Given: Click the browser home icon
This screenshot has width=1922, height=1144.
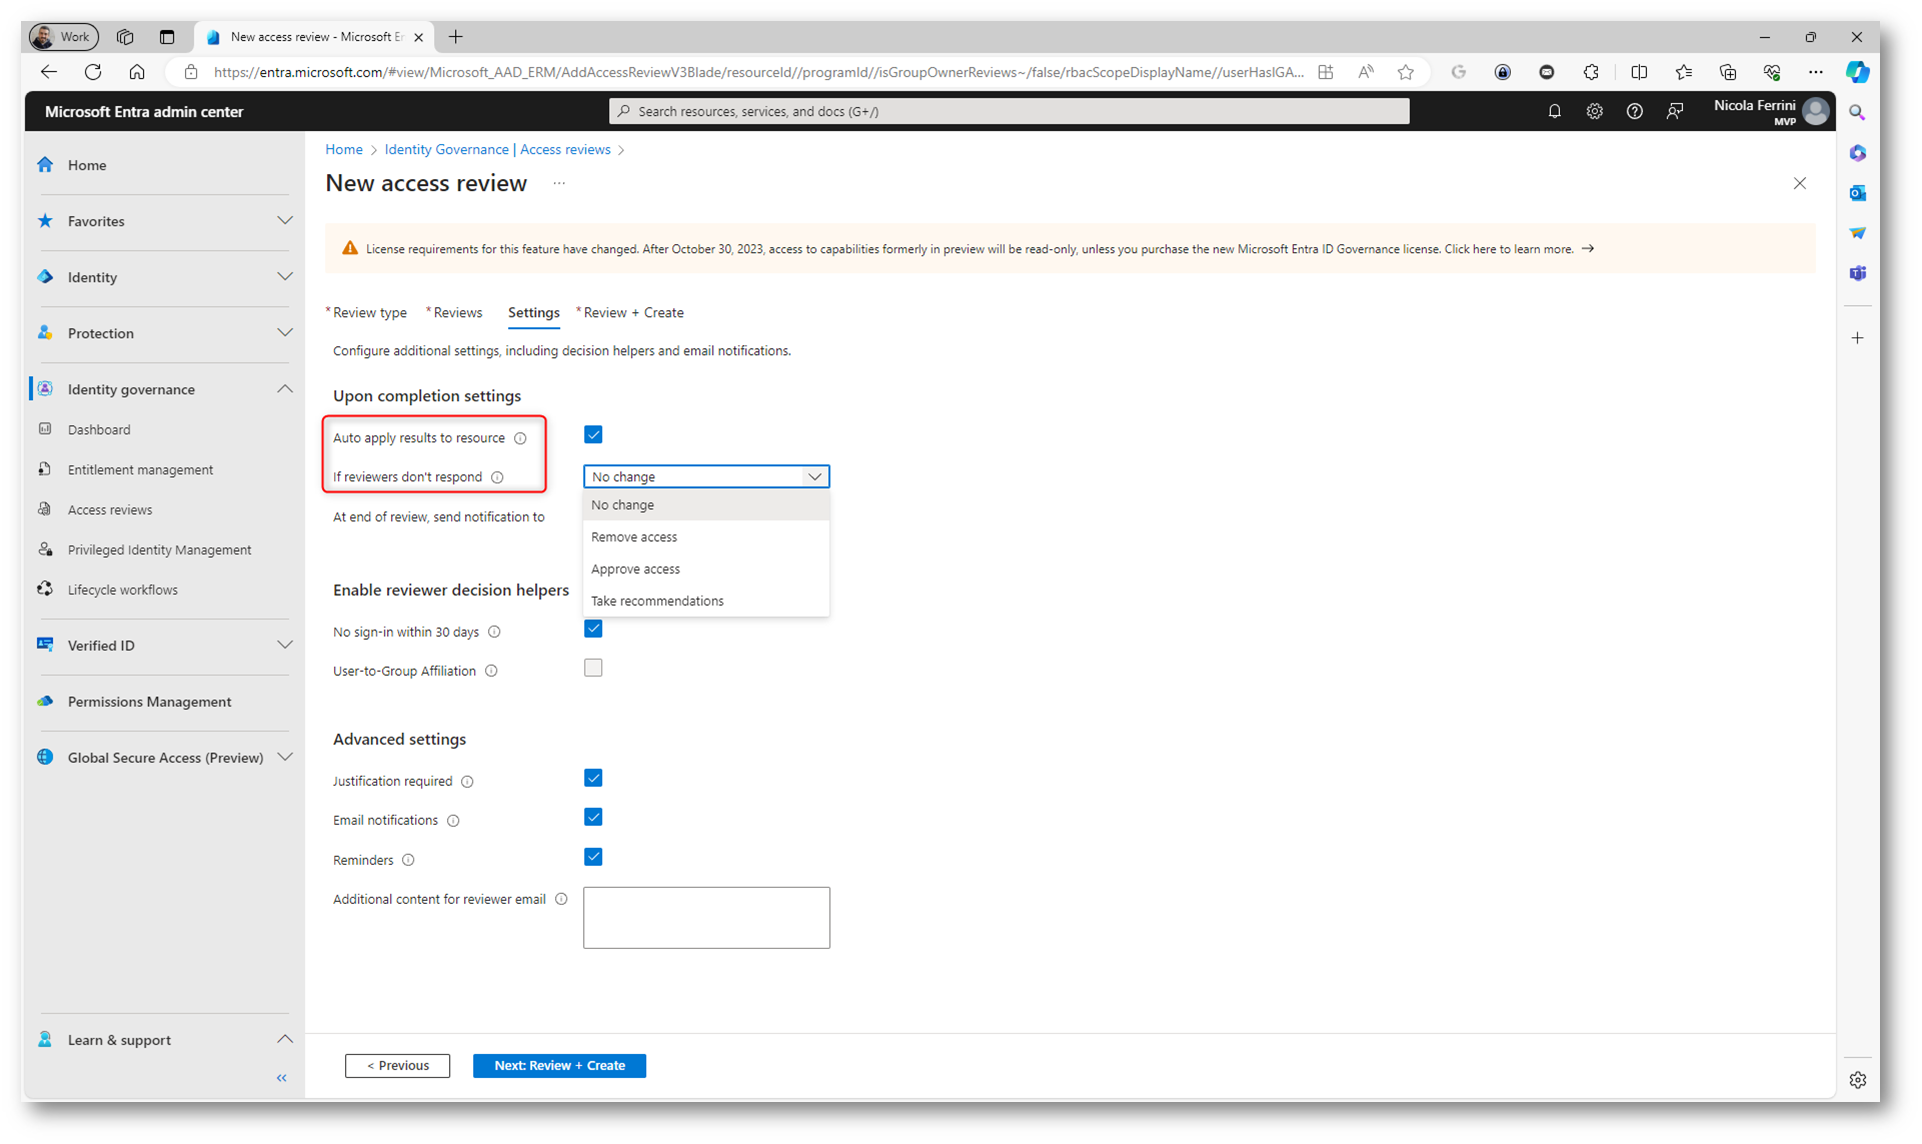Looking at the screenshot, I should pos(137,72).
